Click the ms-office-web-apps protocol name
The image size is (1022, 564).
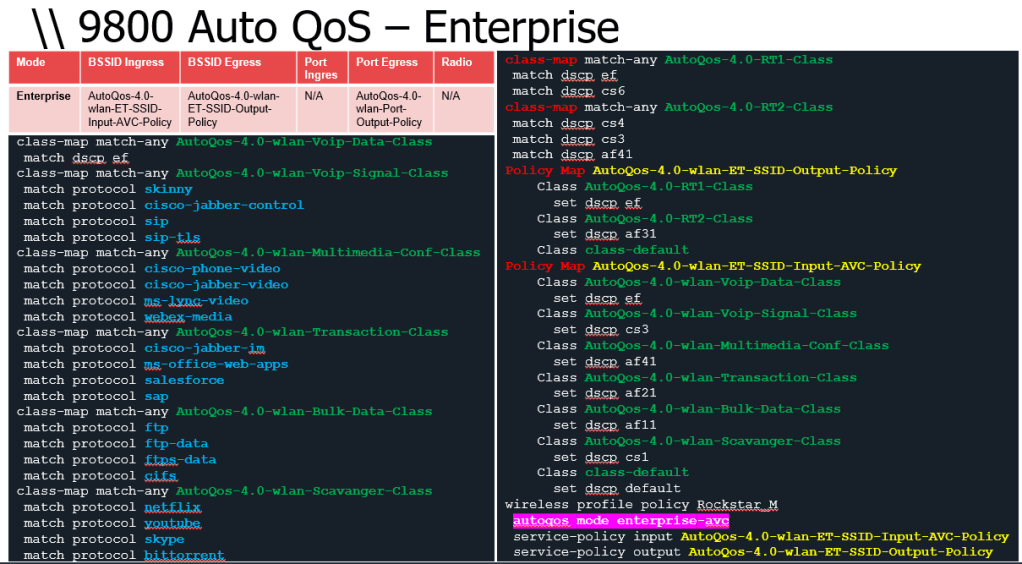pyautogui.click(x=216, y=364)
